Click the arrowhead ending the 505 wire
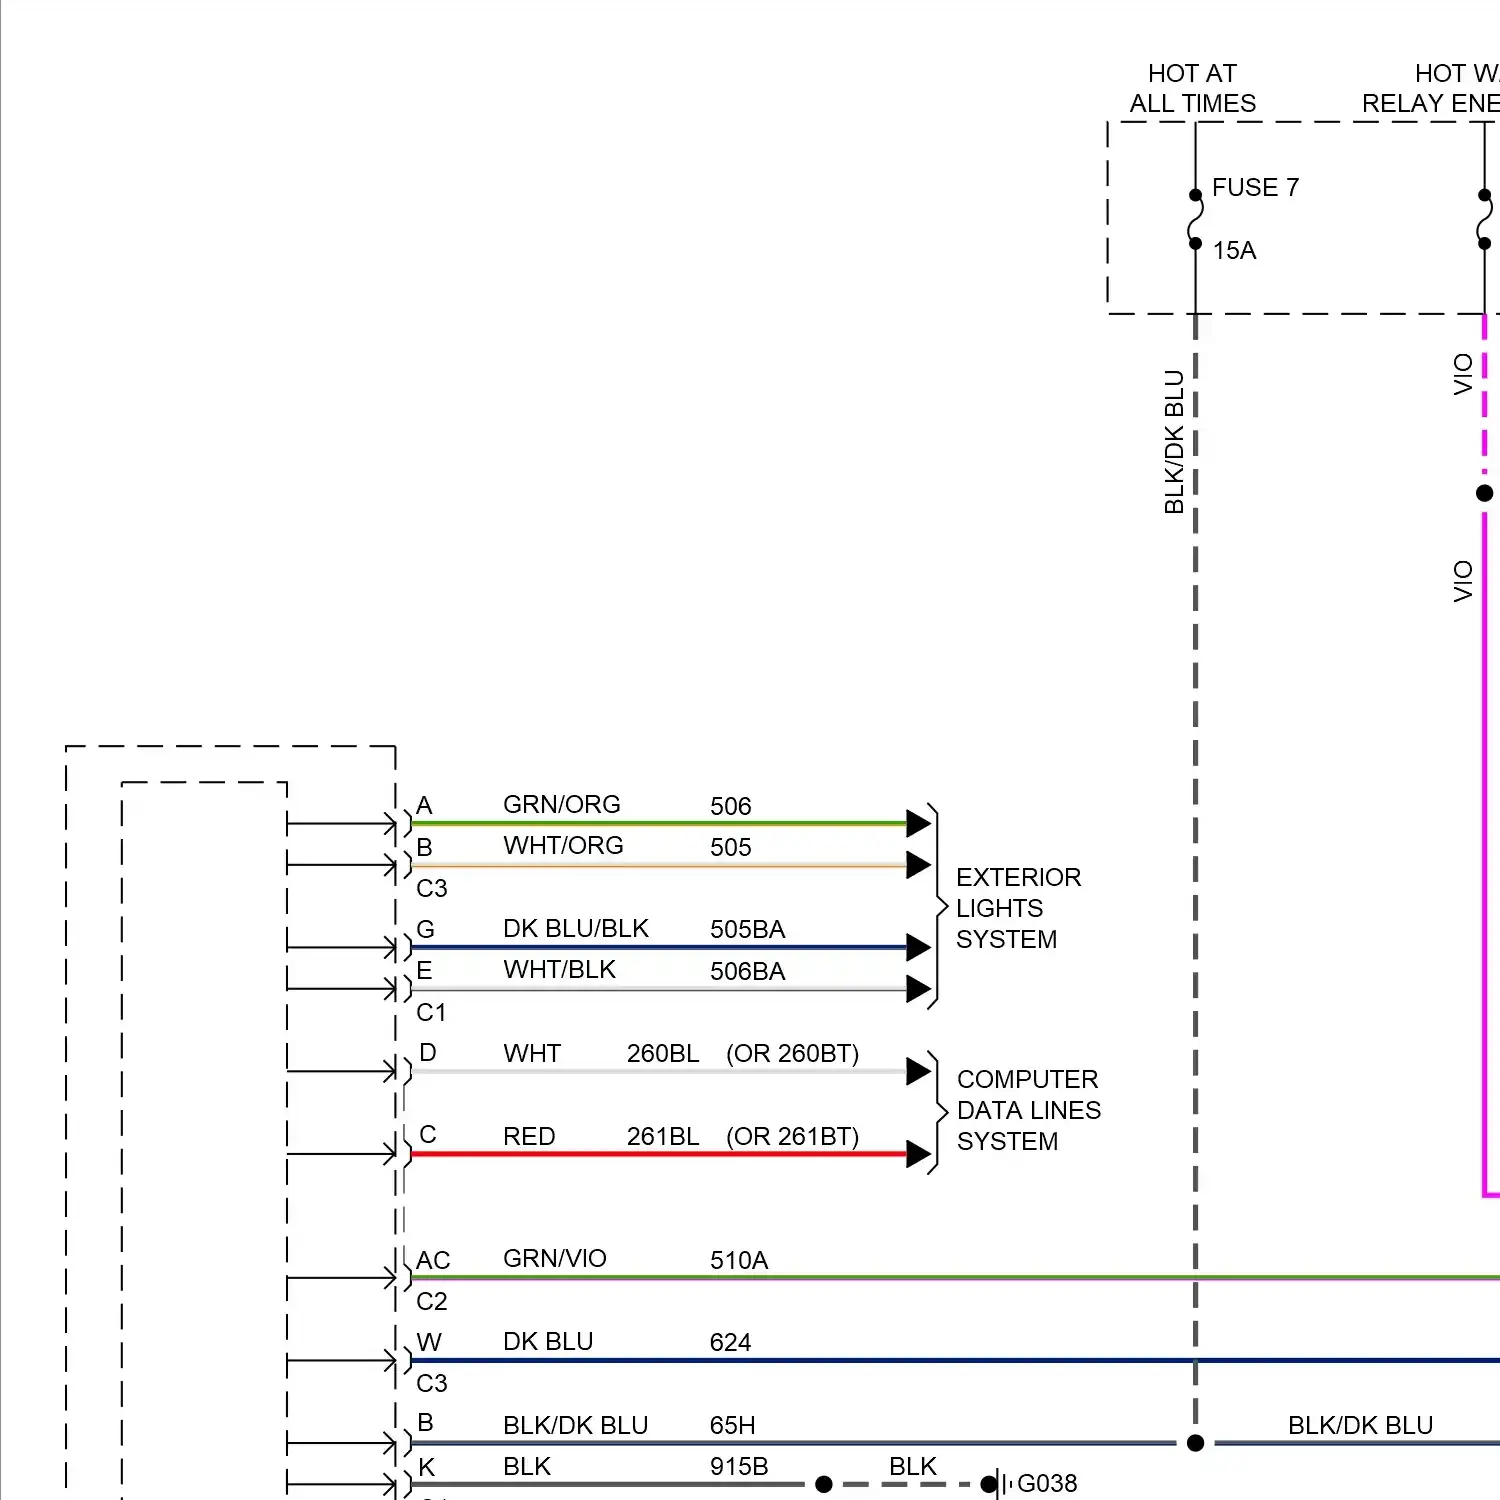The height and width of the screenshot is (1500, 1500). click(x=918, y=865)
